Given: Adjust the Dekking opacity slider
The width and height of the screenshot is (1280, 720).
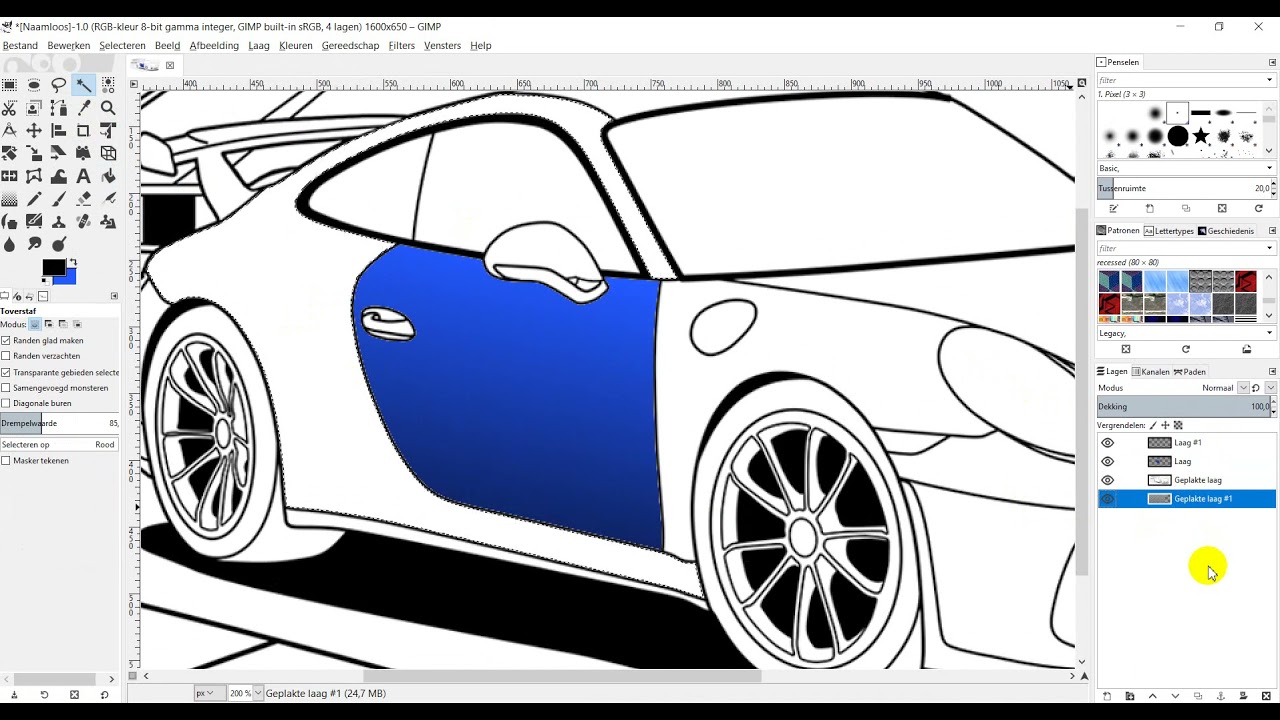Looking at the screenshot, I should [1184, 407].
